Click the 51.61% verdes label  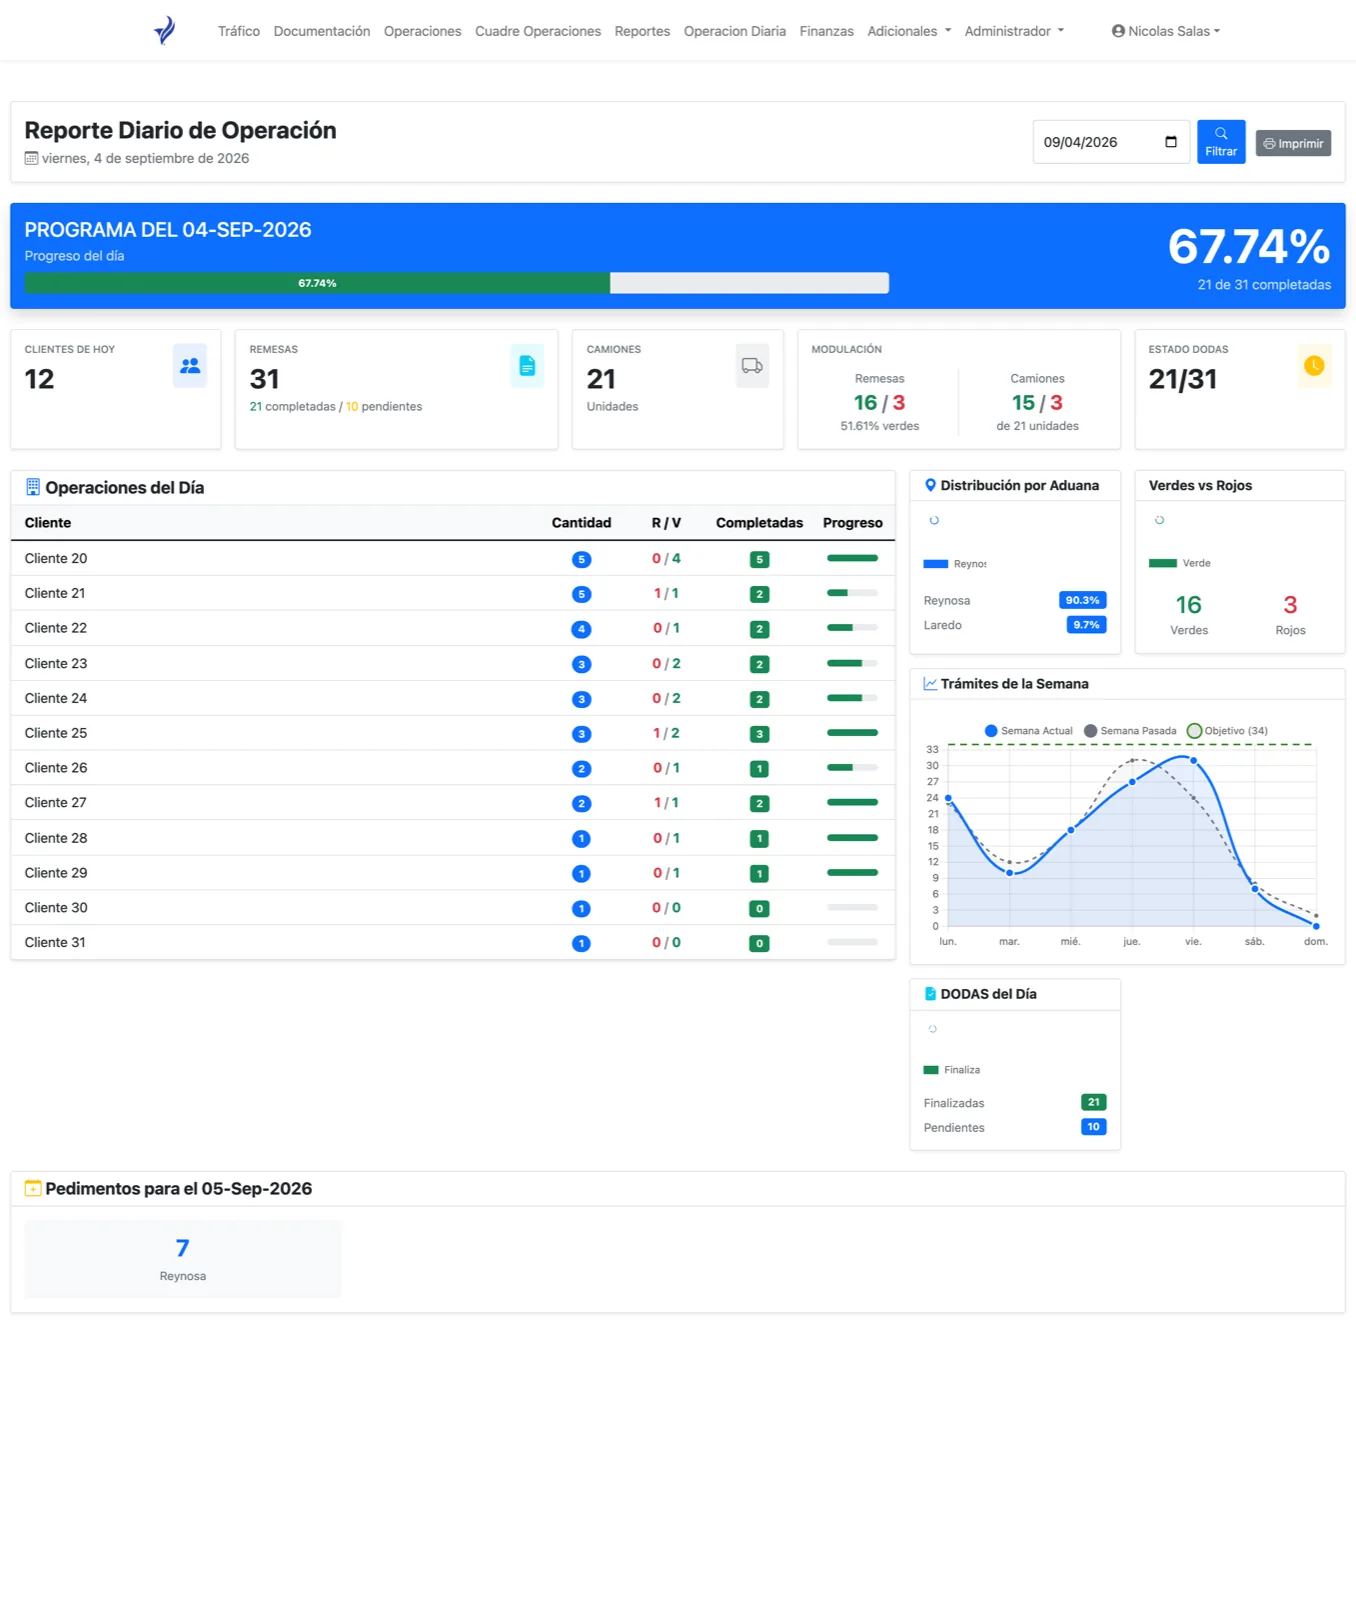pos(880,426)
